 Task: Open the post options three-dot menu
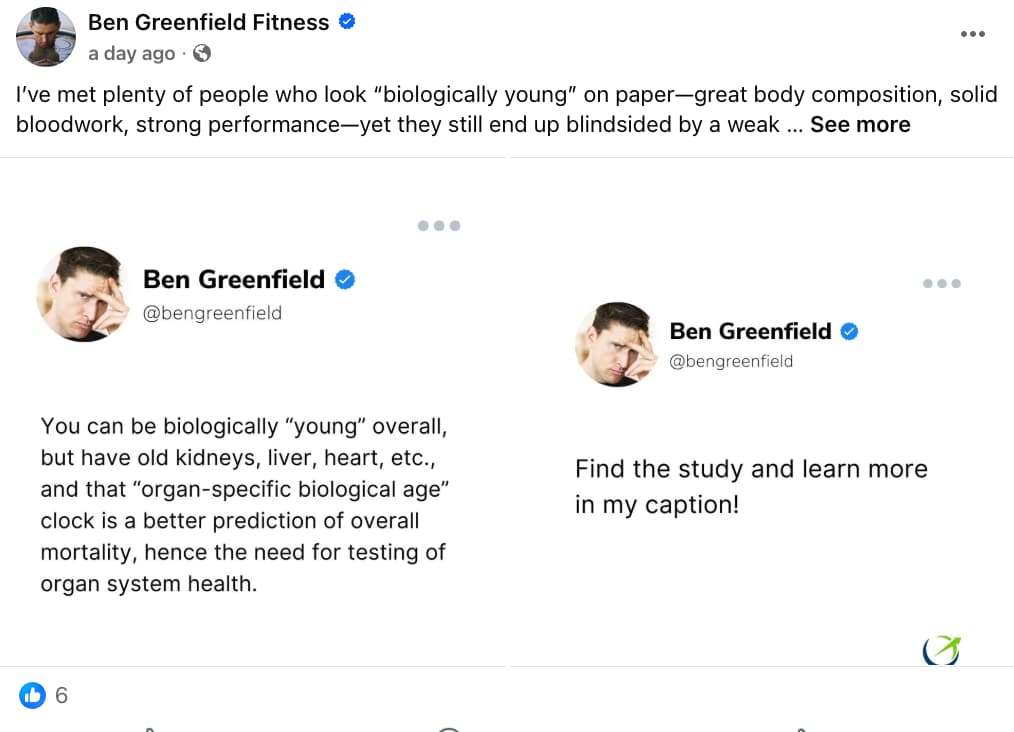click(972, 34)
